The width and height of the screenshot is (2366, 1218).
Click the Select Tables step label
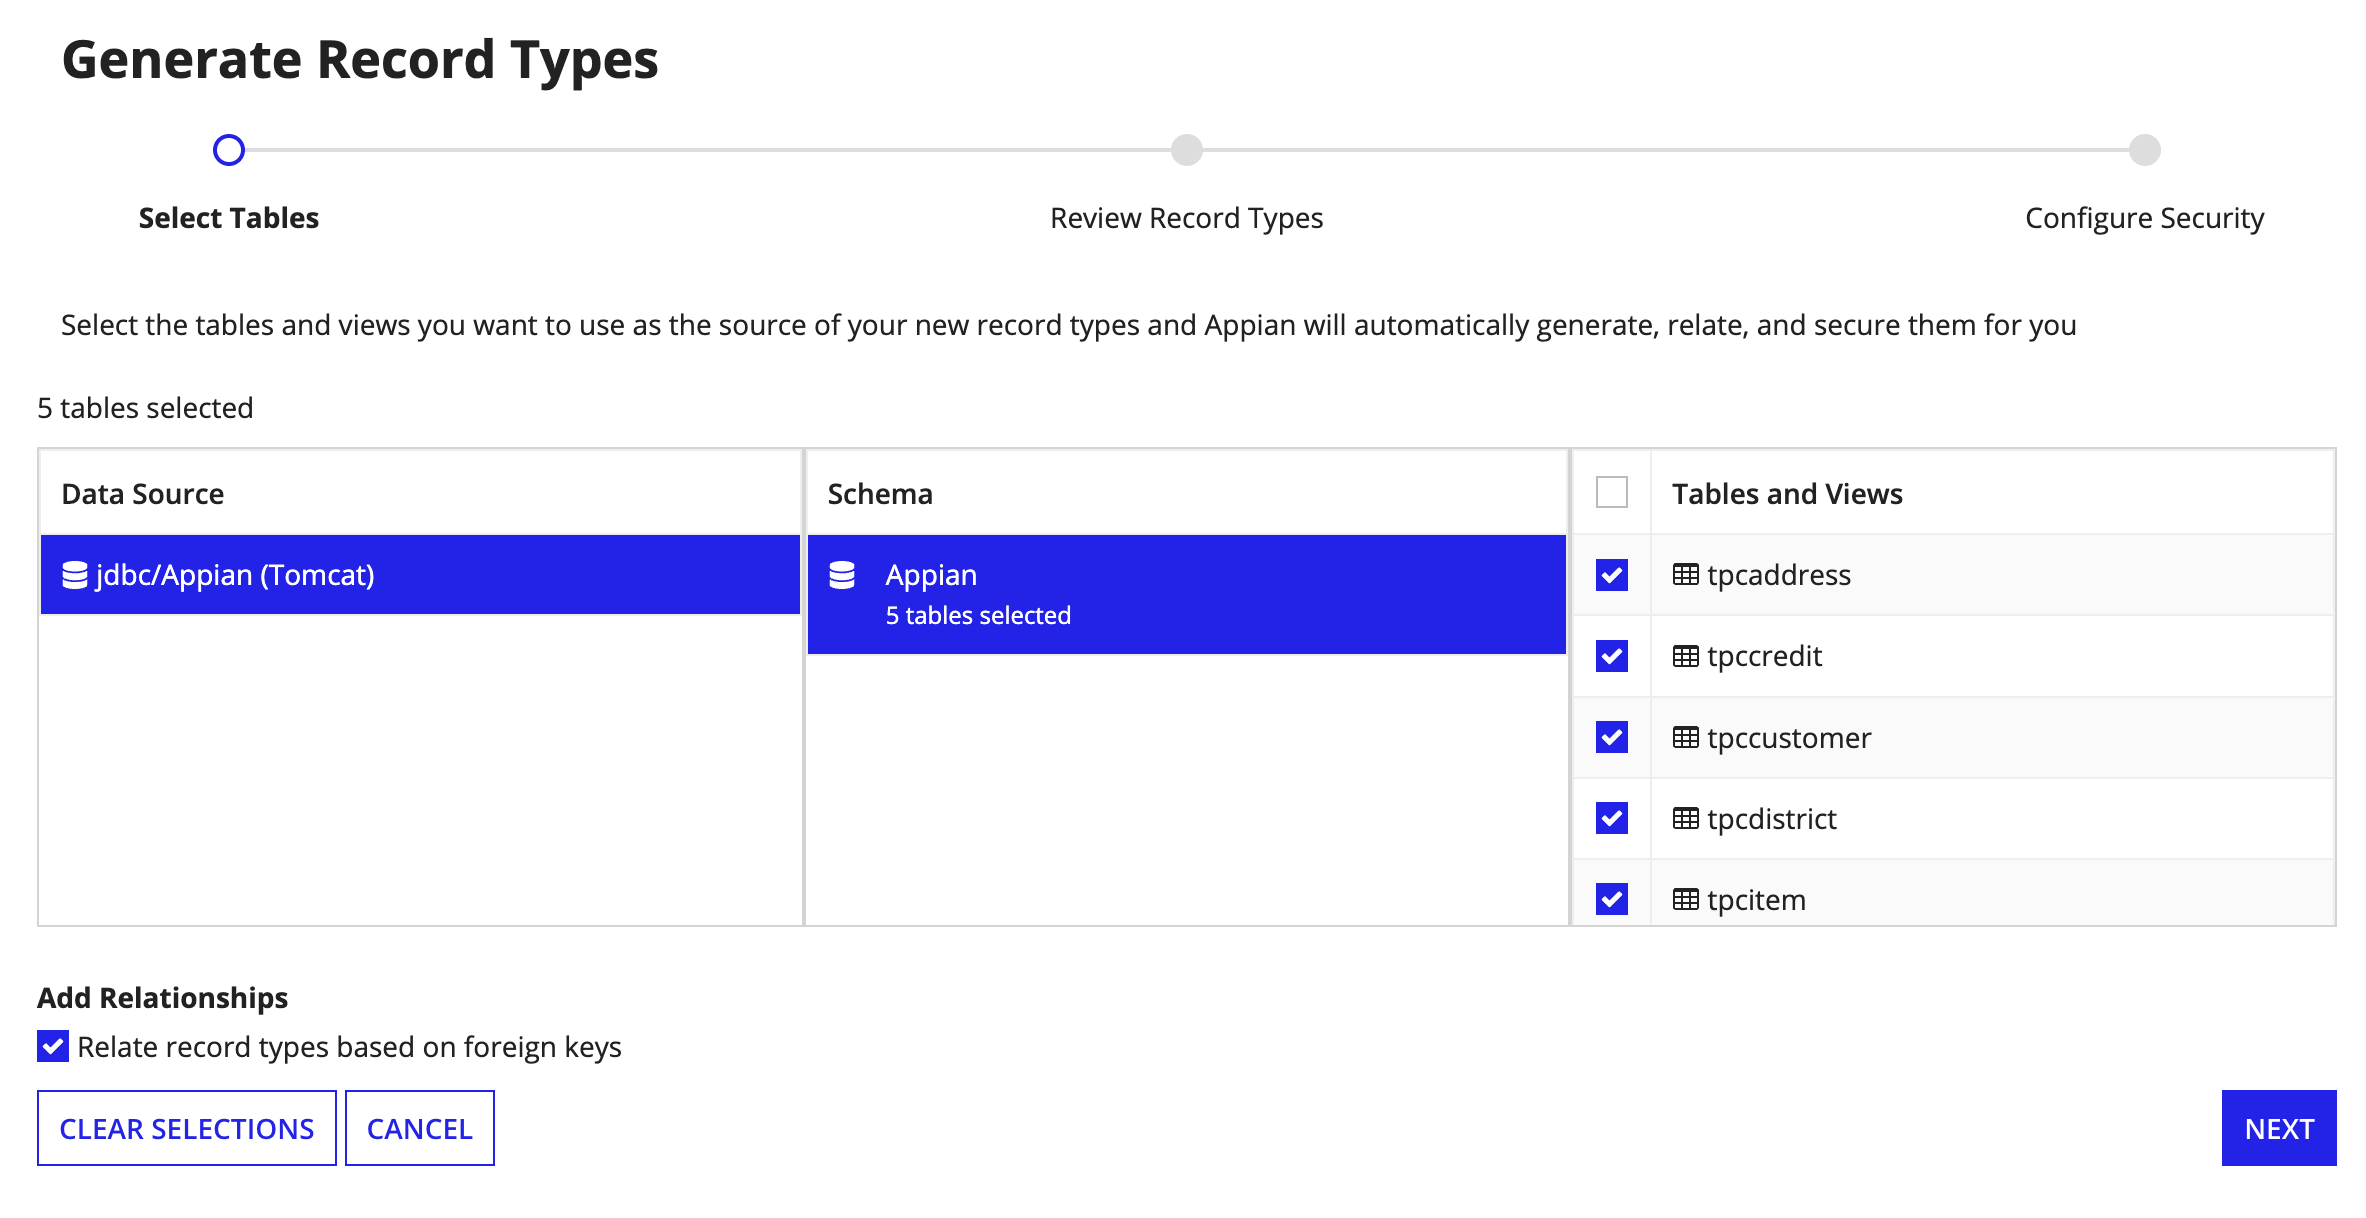[x=229, y=218]
